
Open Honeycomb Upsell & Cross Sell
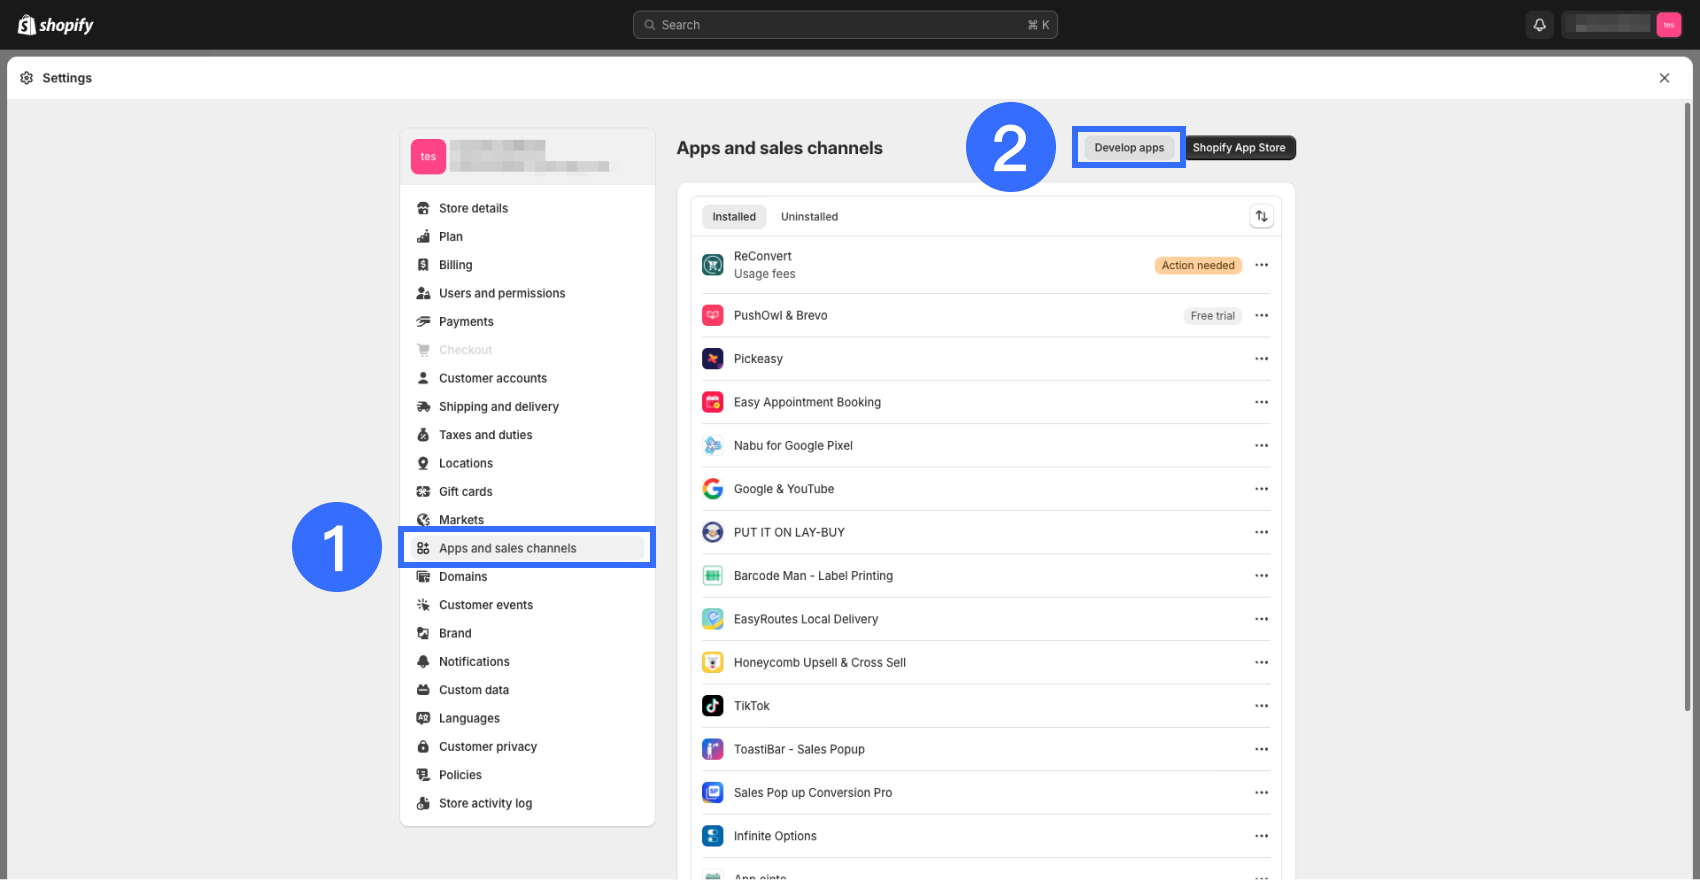pos(820,663)
